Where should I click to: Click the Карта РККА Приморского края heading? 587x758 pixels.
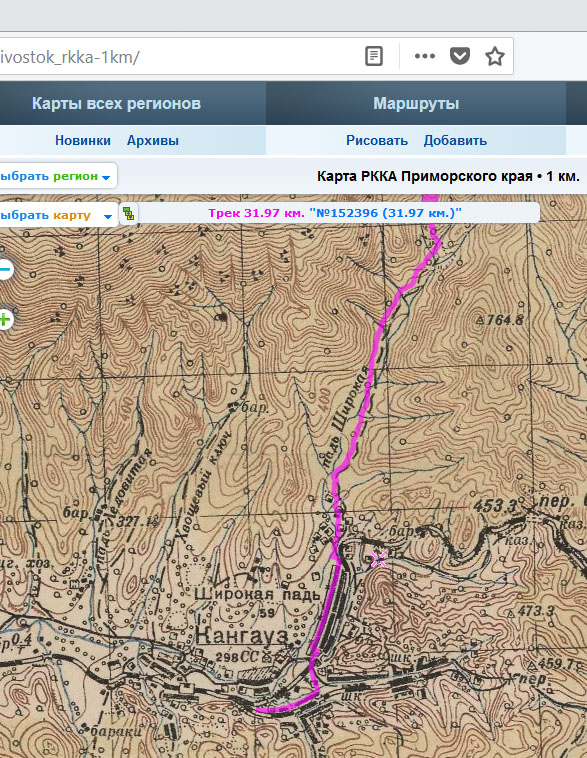tap(448, 176)
